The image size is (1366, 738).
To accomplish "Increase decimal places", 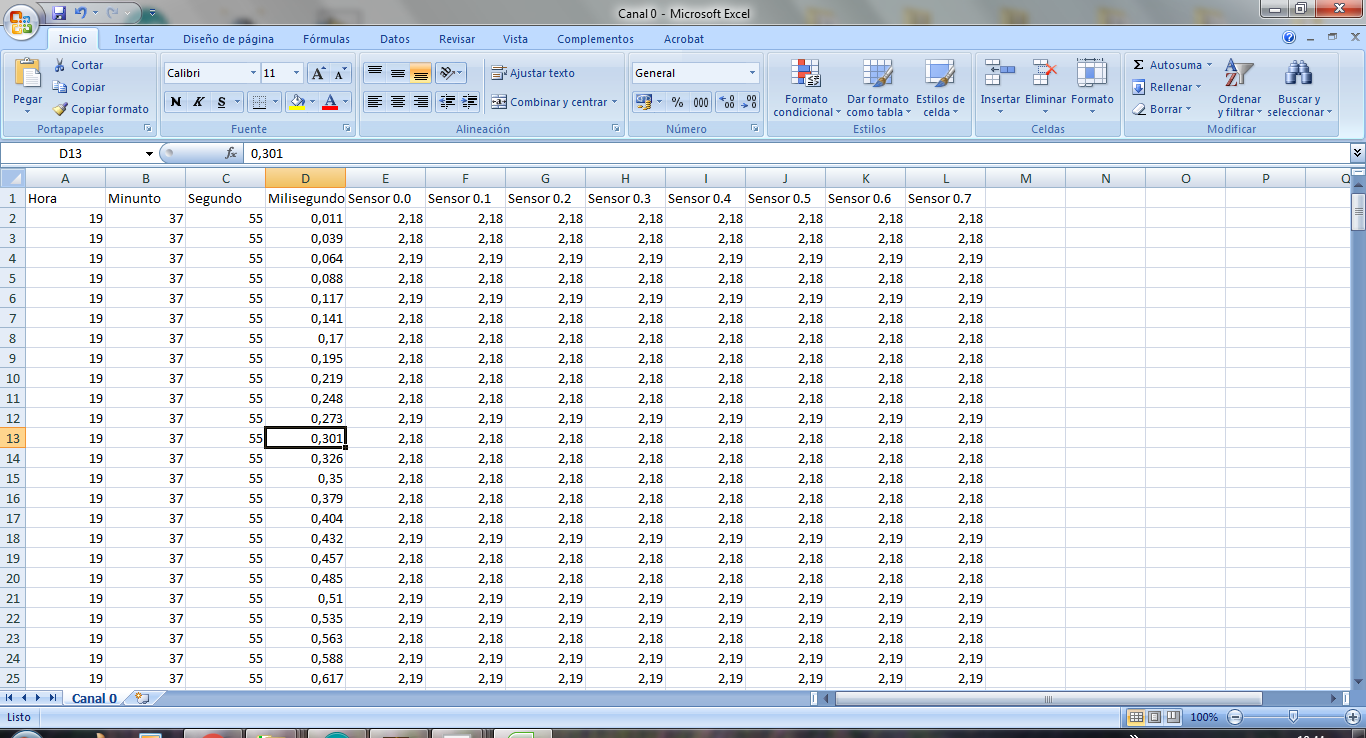I will [727, 102].
